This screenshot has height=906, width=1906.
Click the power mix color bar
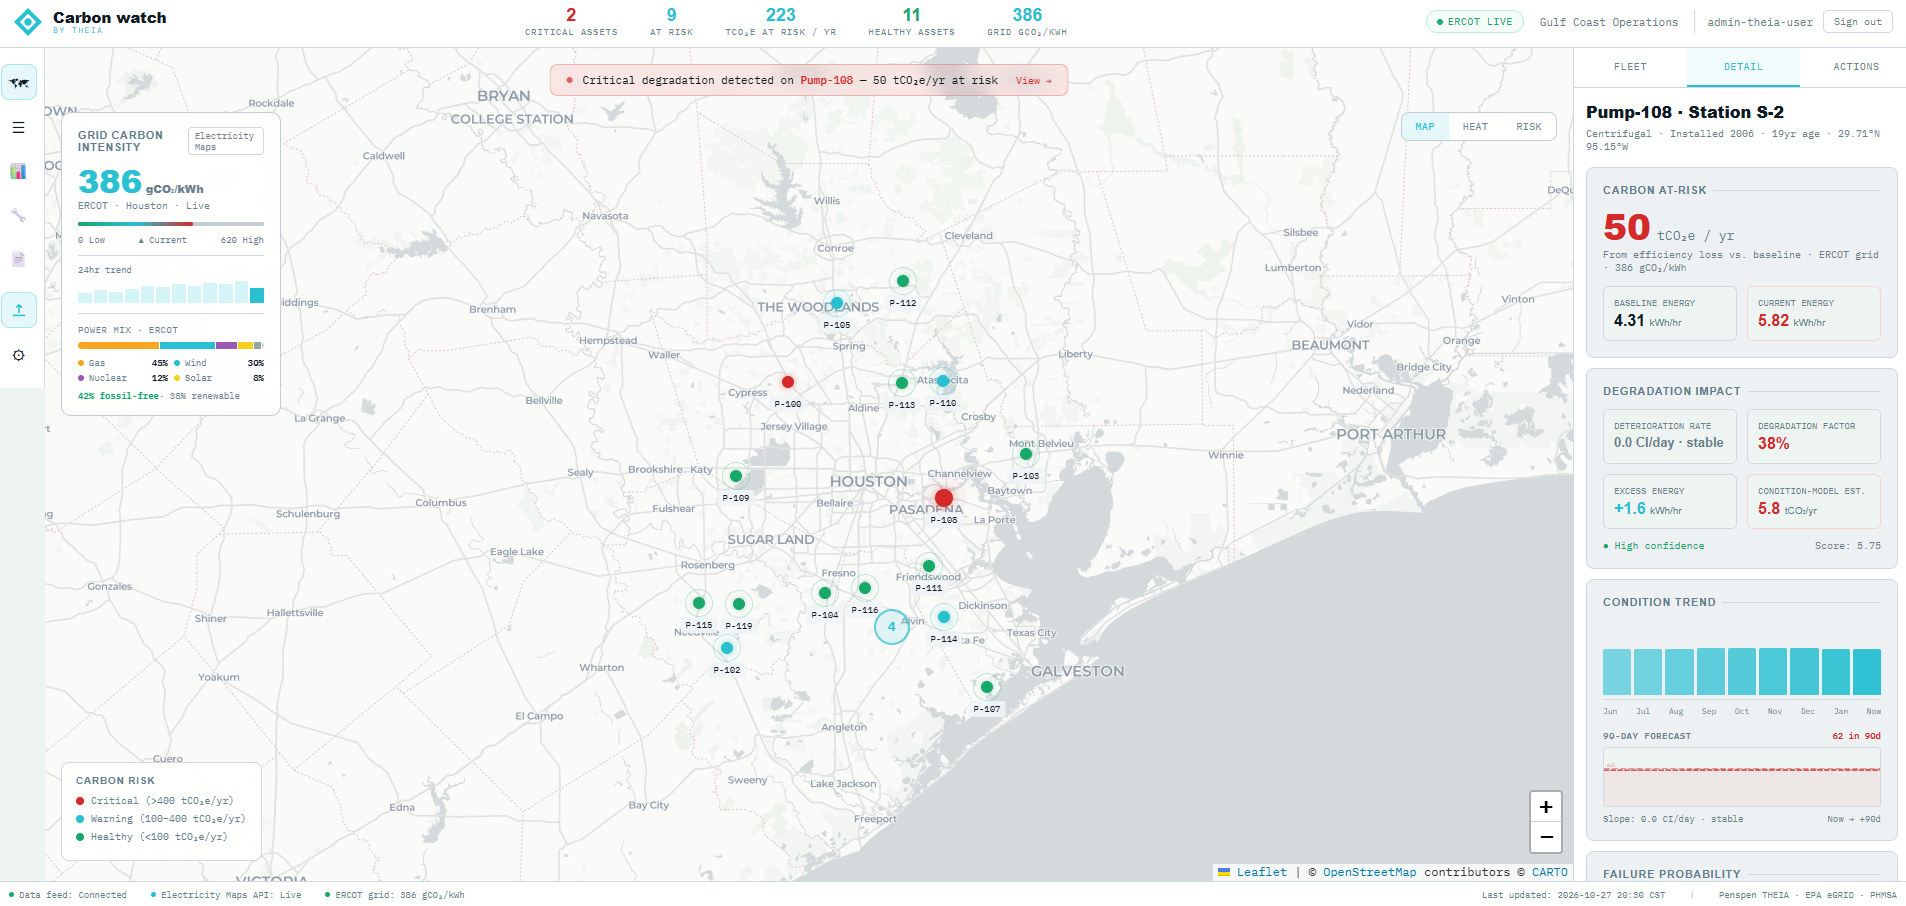tap(171, 345)
